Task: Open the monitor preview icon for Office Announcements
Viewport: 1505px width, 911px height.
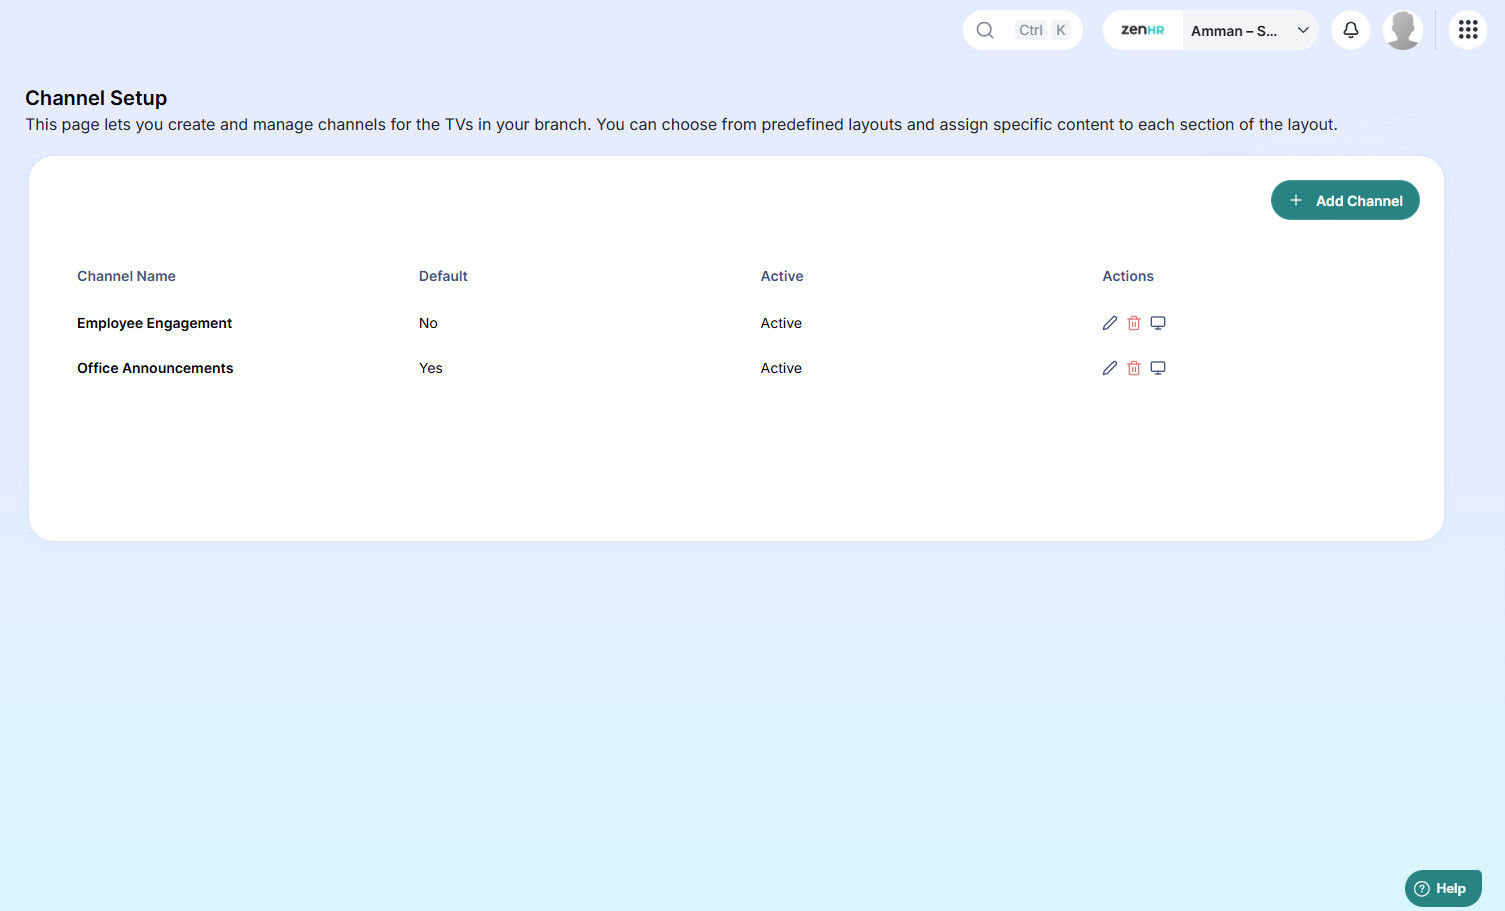Action: [1158, 368]
